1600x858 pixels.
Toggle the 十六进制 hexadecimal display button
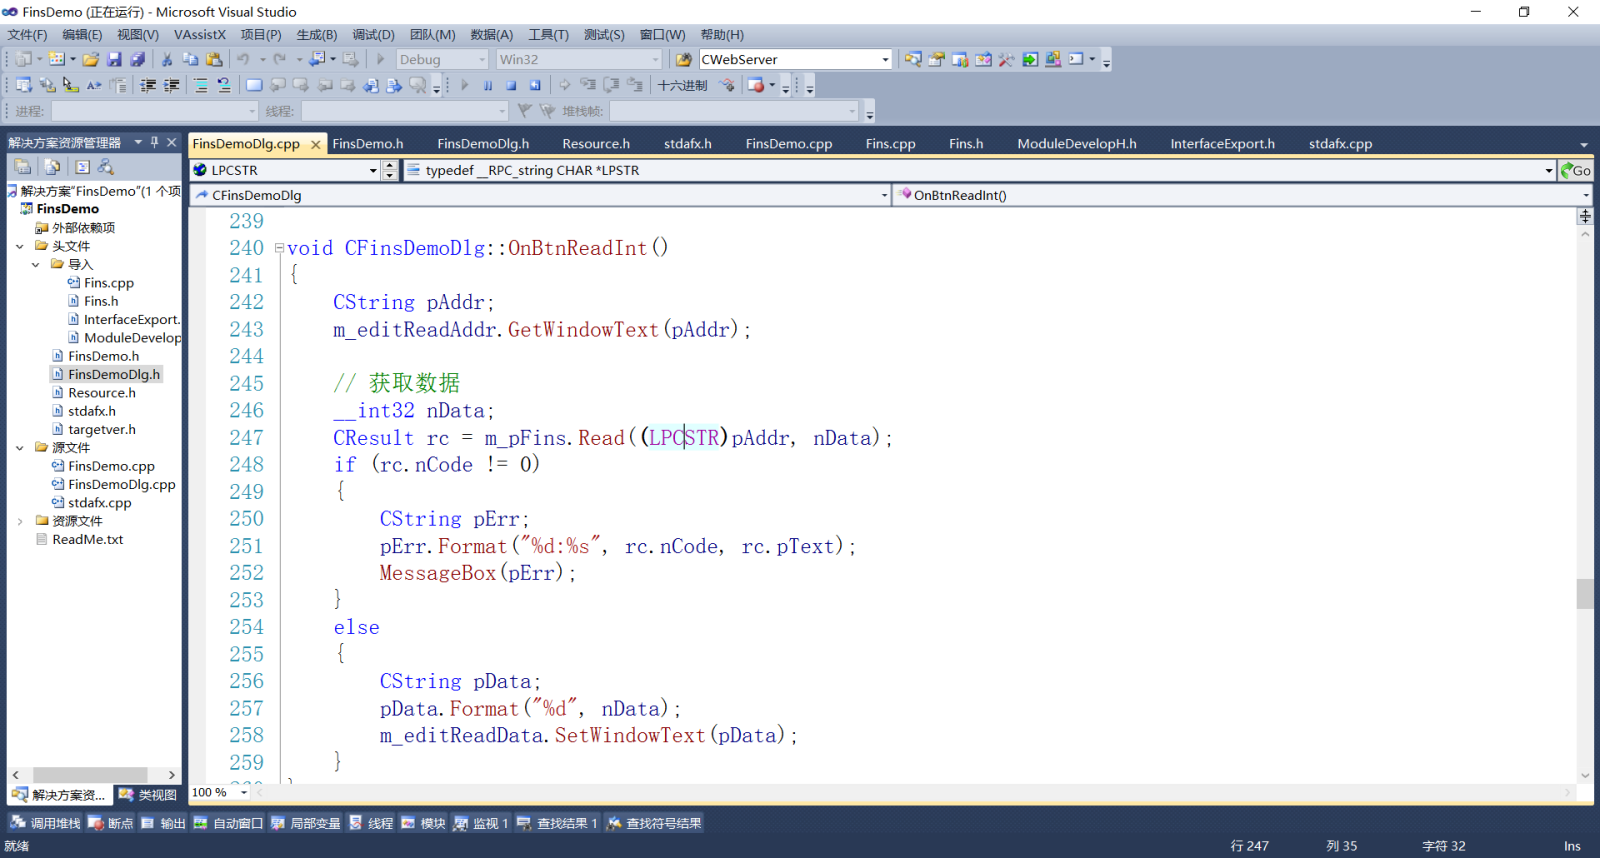point(682,86)
